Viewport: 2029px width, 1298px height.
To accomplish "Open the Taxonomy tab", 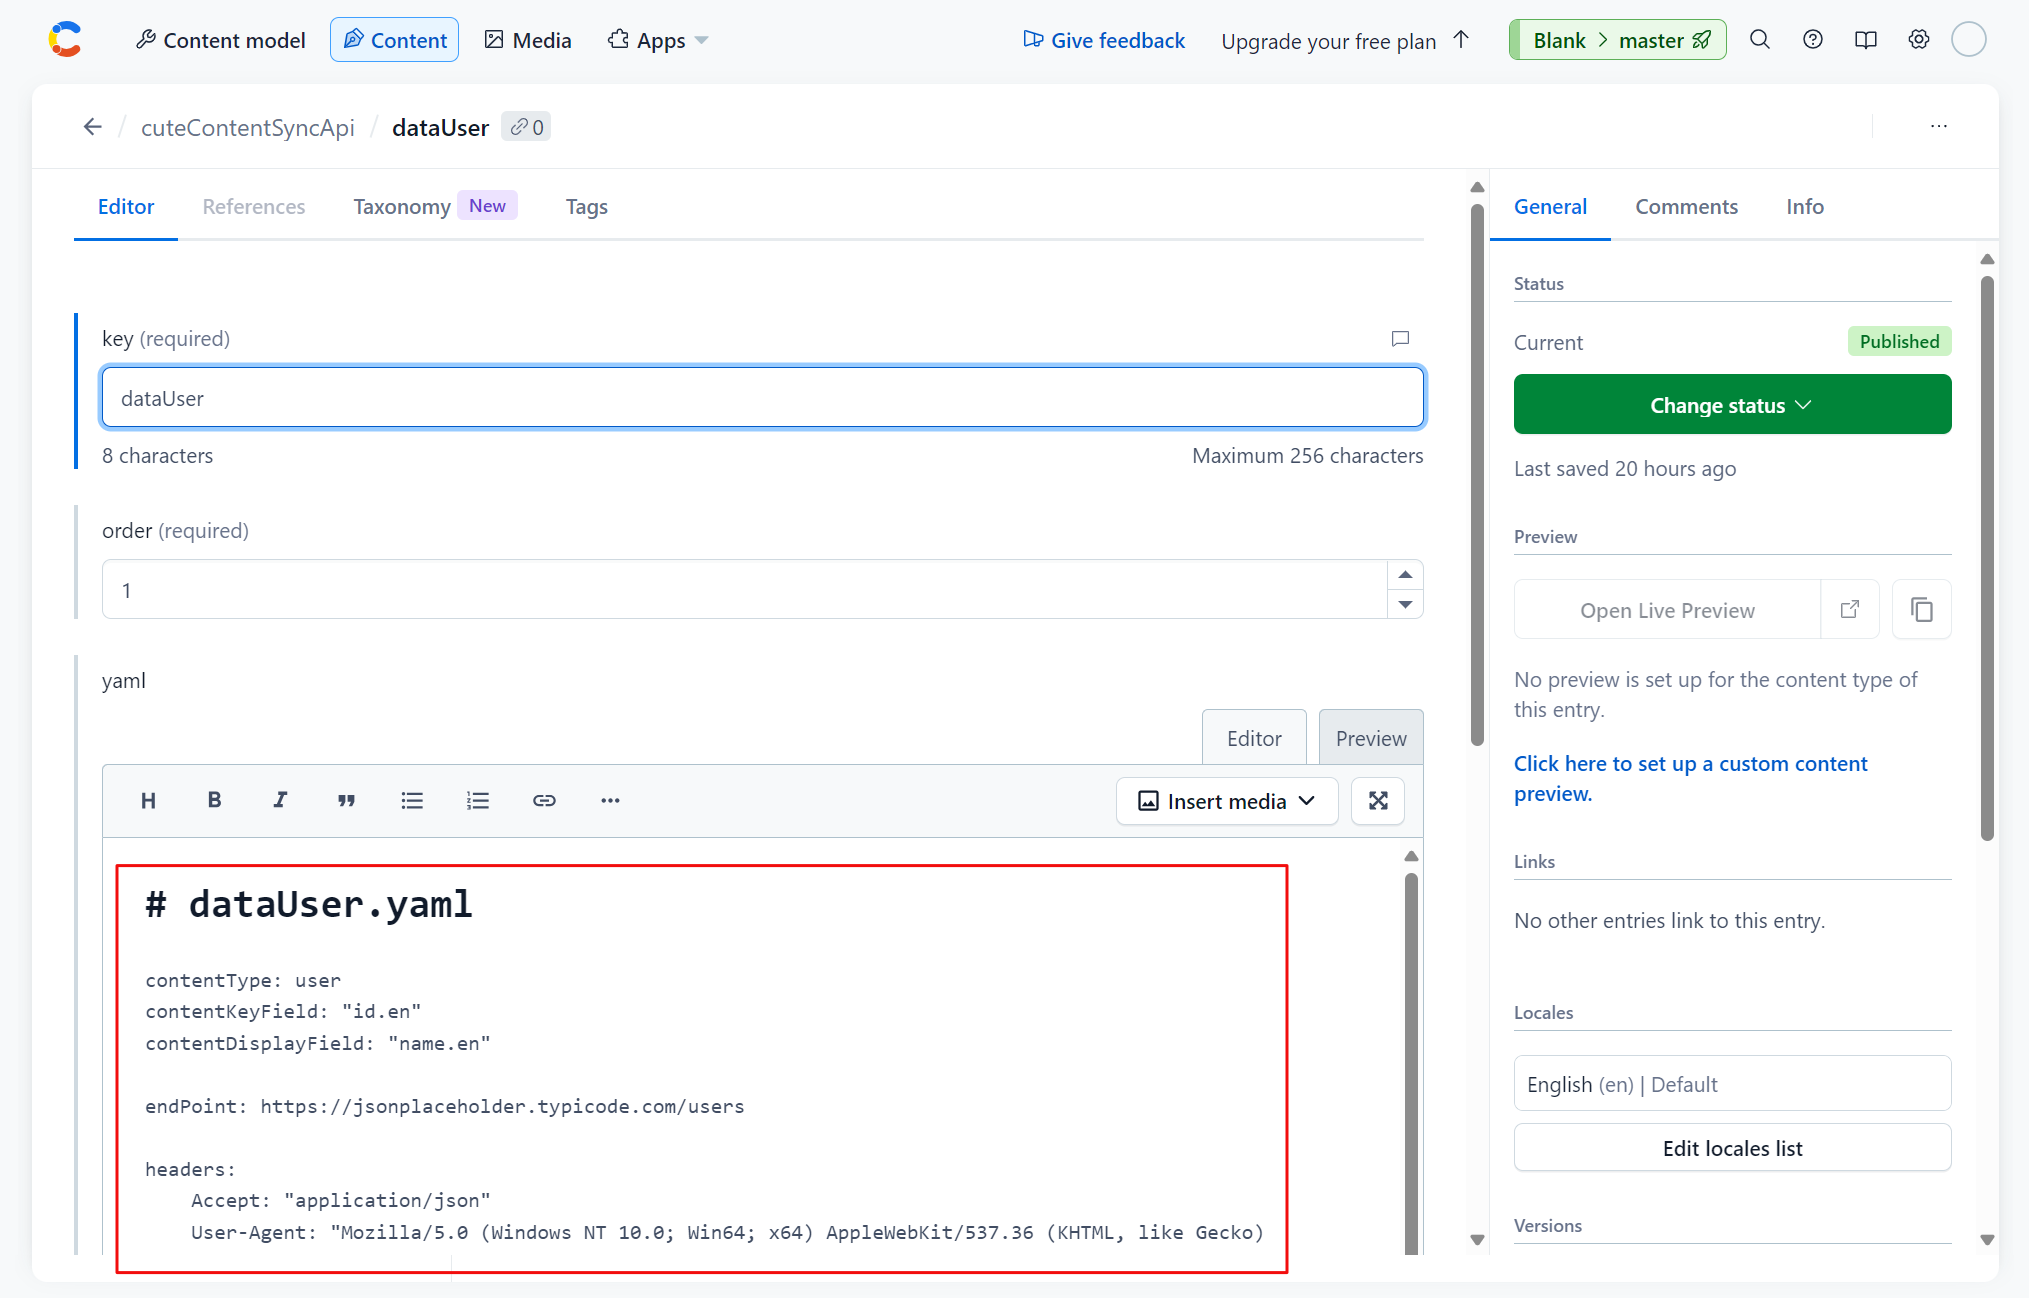I will point(402,206).
